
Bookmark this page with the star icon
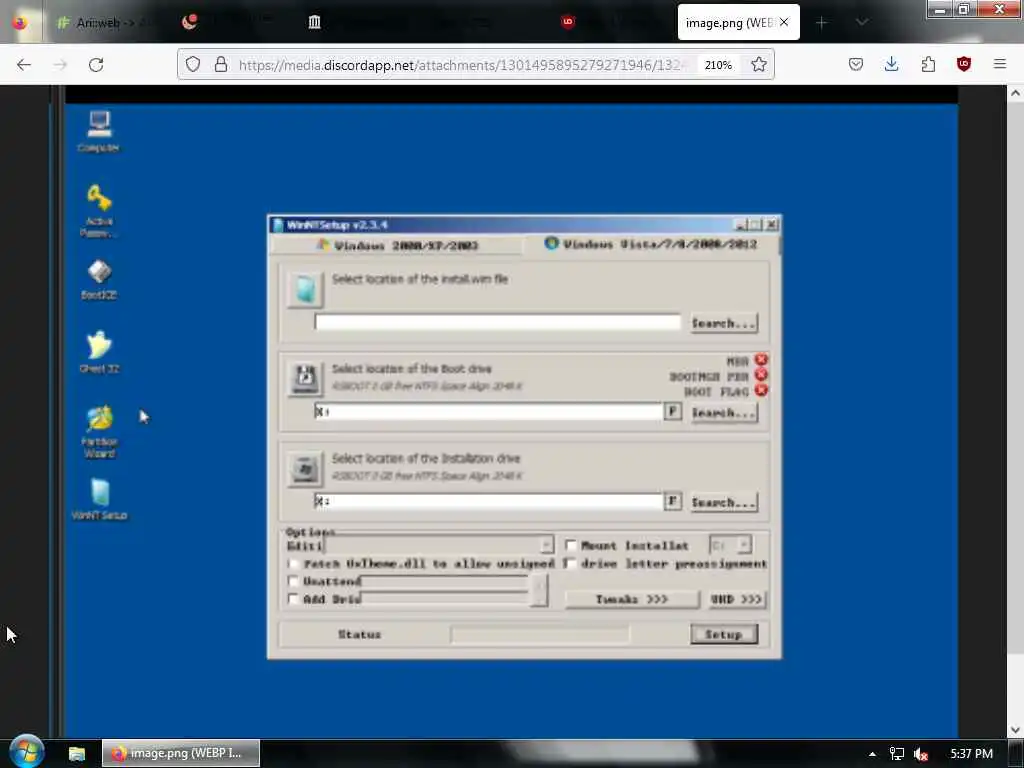point(758,64)
